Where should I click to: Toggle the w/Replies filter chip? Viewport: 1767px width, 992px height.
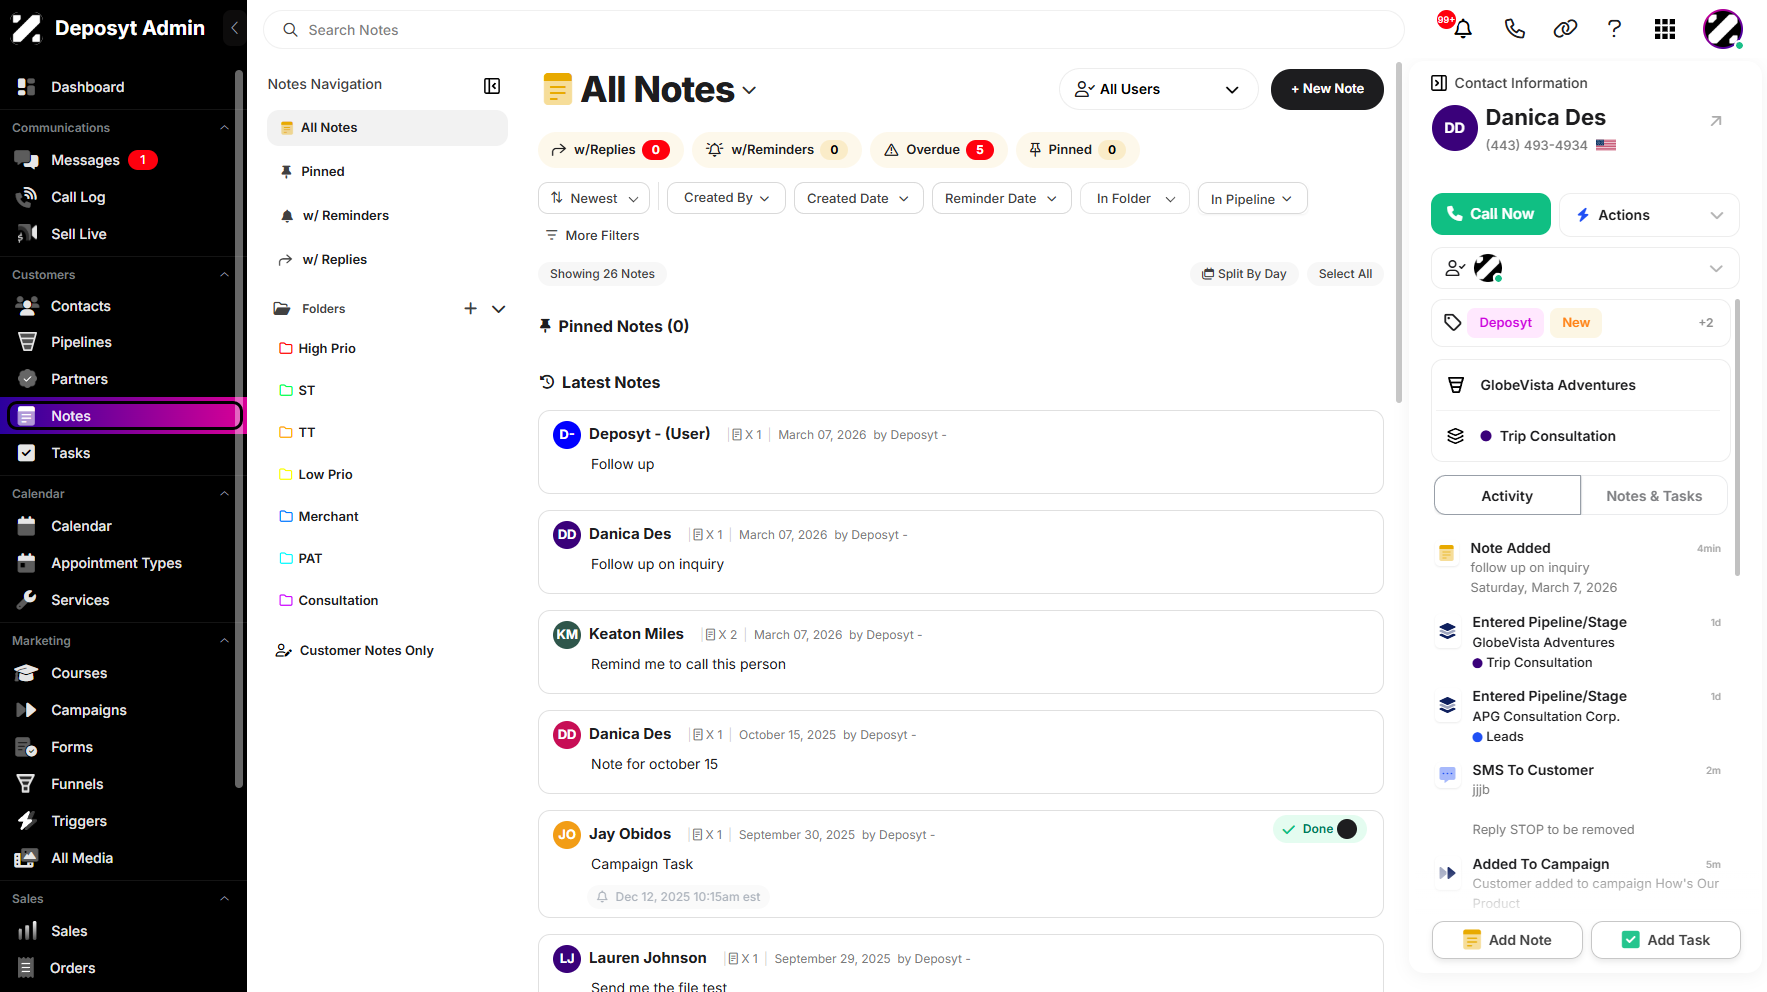click(611, 150)
